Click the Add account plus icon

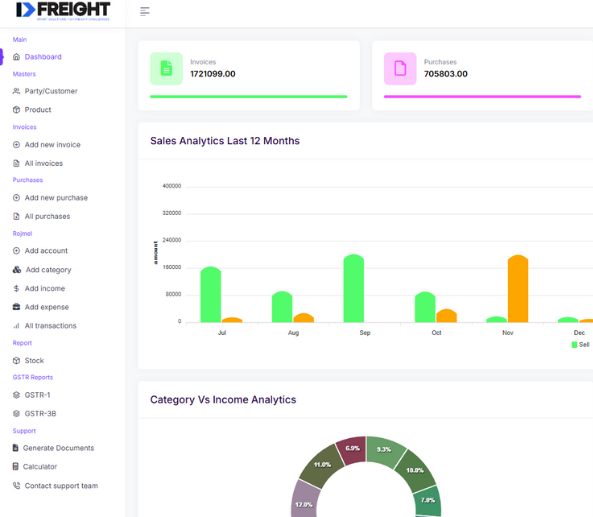click(x=16, y=251)
